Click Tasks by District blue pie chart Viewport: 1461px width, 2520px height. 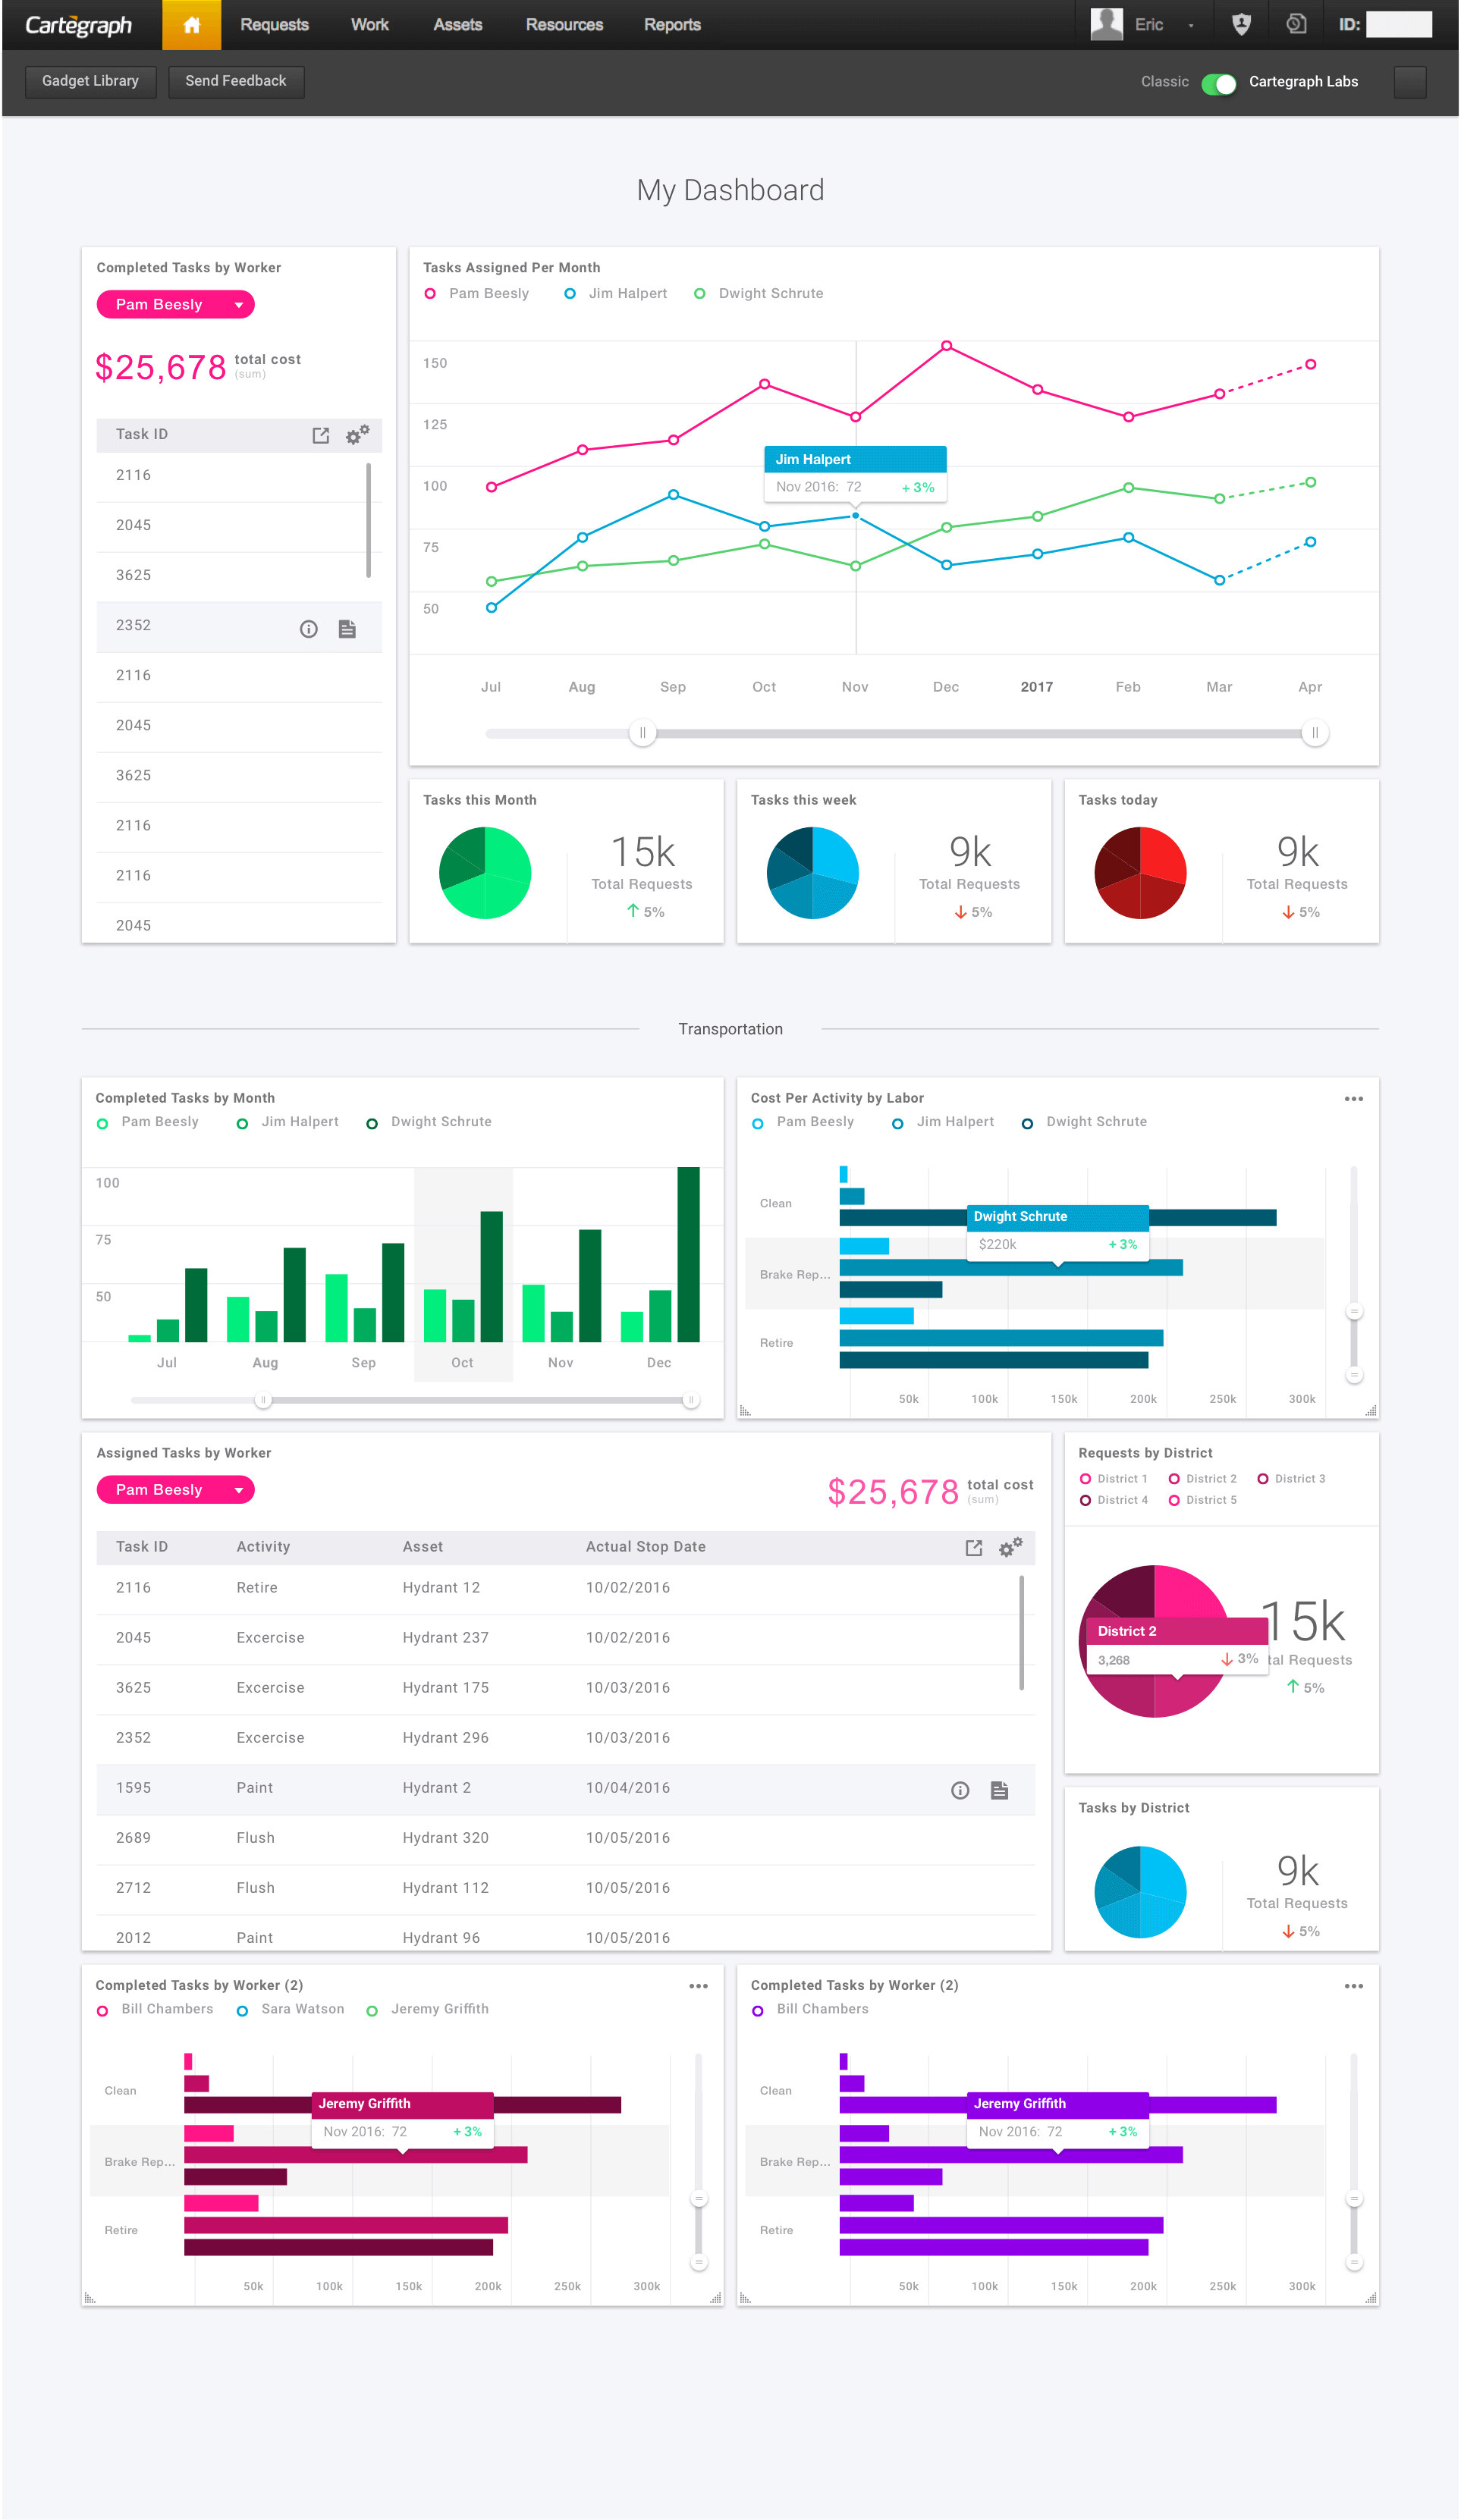pyautogui.click(x=1140, y=1892)
